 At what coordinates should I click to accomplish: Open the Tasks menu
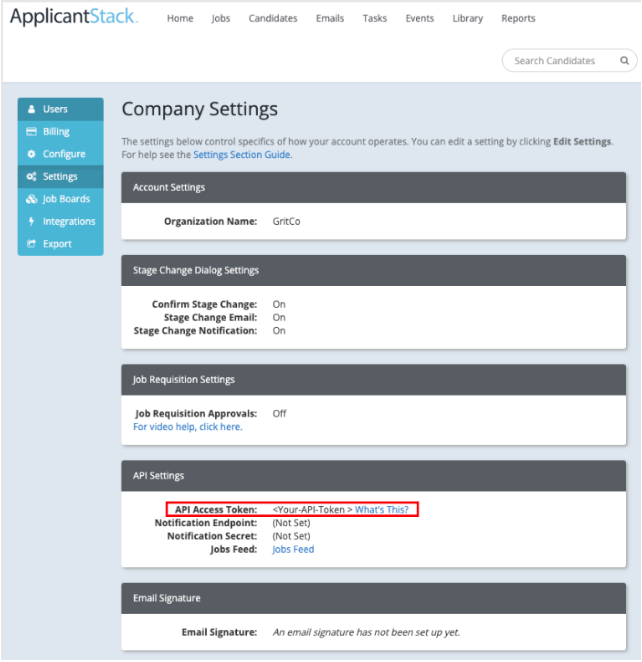[x=374, y=19]
